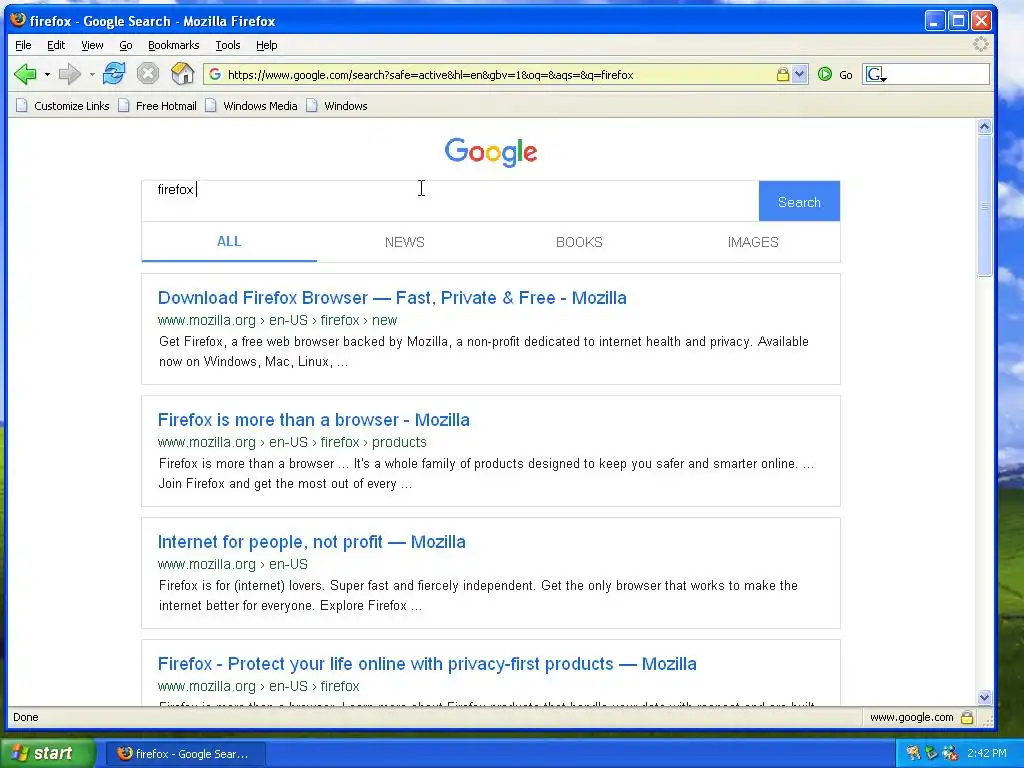Go back with the green Back arrow
Screen dimensions: 1024x768
pyautogui.click(x=25, y=74)
